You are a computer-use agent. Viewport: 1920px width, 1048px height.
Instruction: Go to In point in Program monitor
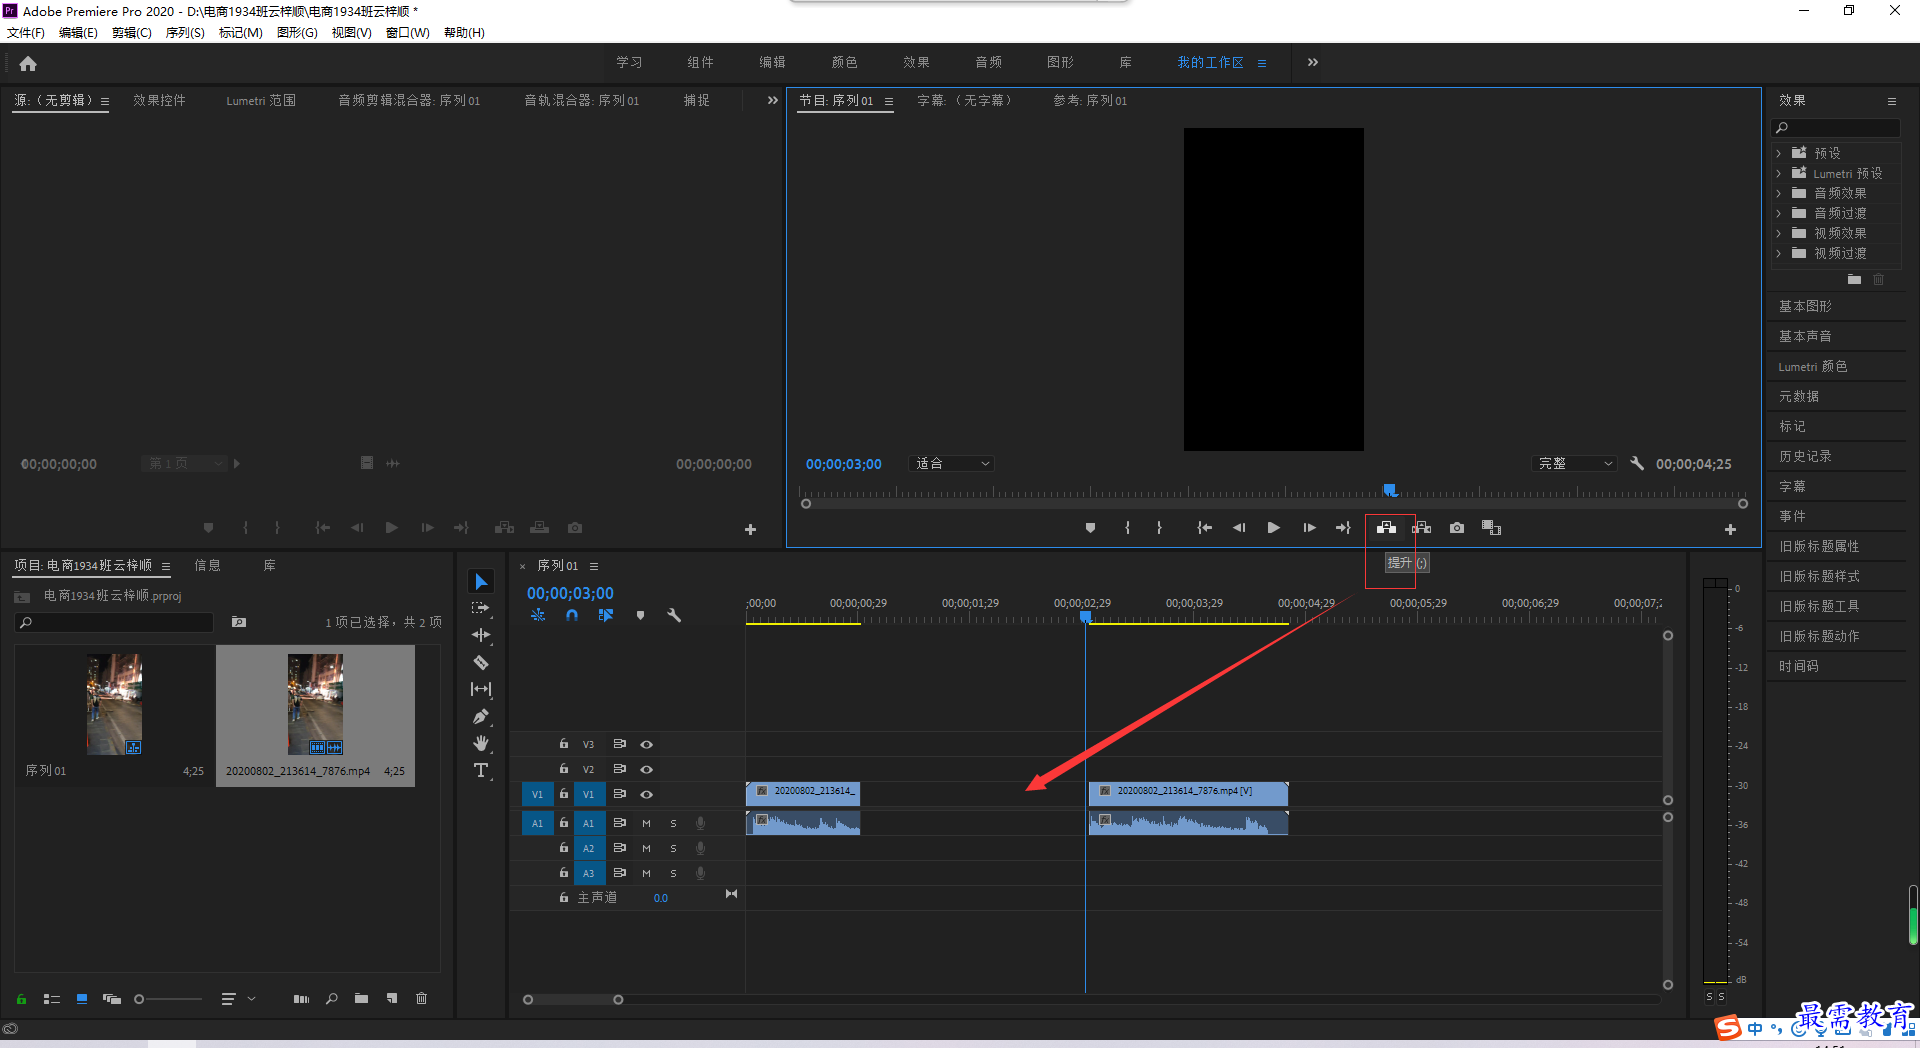tap(1204, 528)
